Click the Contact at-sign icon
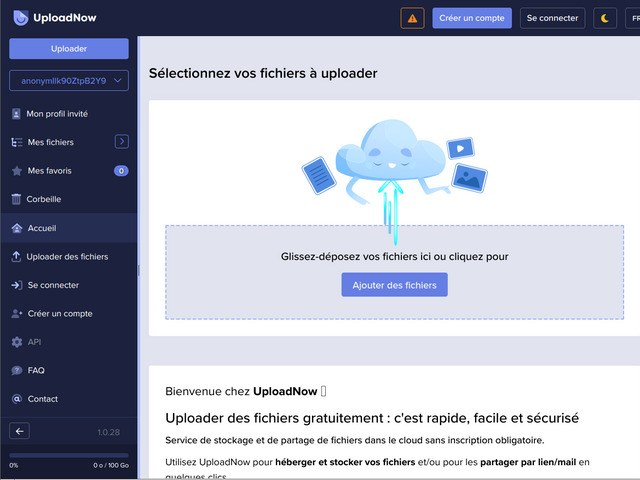The width and height of the screenshot is (640, 480). point(17,399)
